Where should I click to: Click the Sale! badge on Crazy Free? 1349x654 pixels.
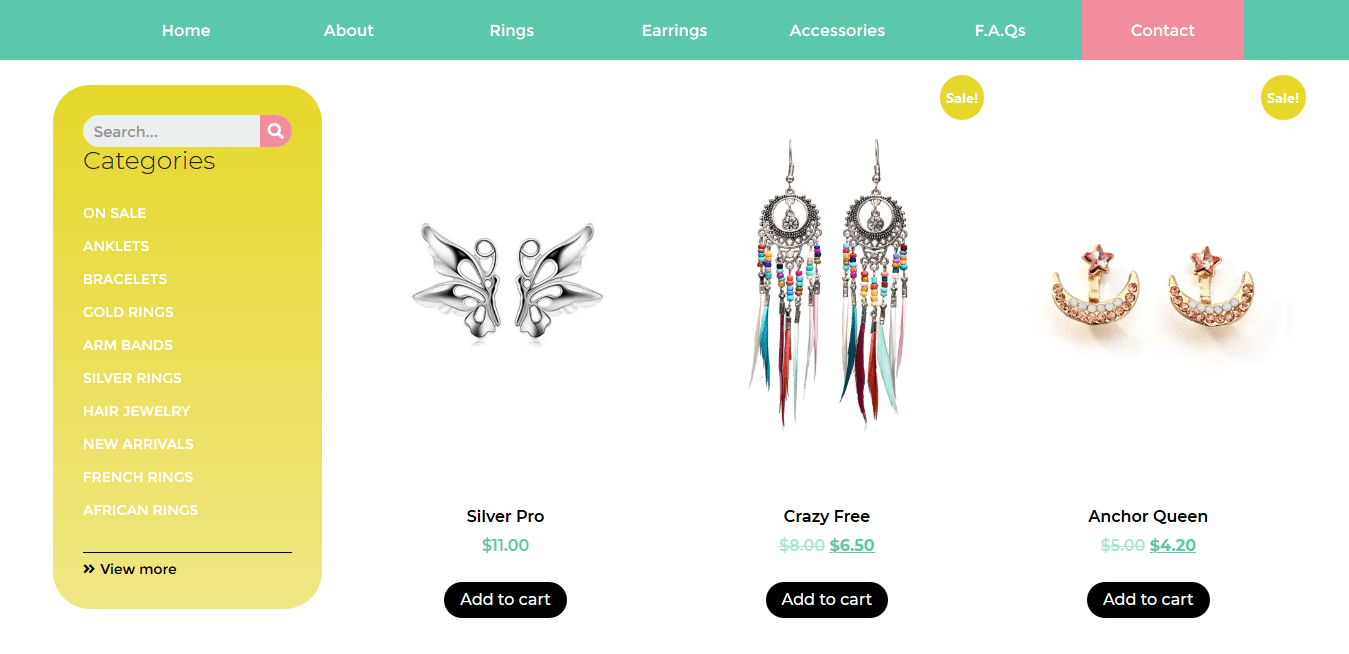tap(962, 98)
